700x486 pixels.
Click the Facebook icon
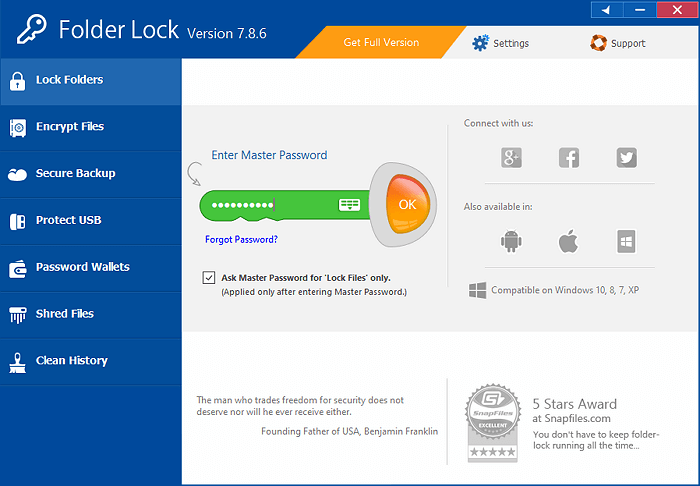(569, 157)
